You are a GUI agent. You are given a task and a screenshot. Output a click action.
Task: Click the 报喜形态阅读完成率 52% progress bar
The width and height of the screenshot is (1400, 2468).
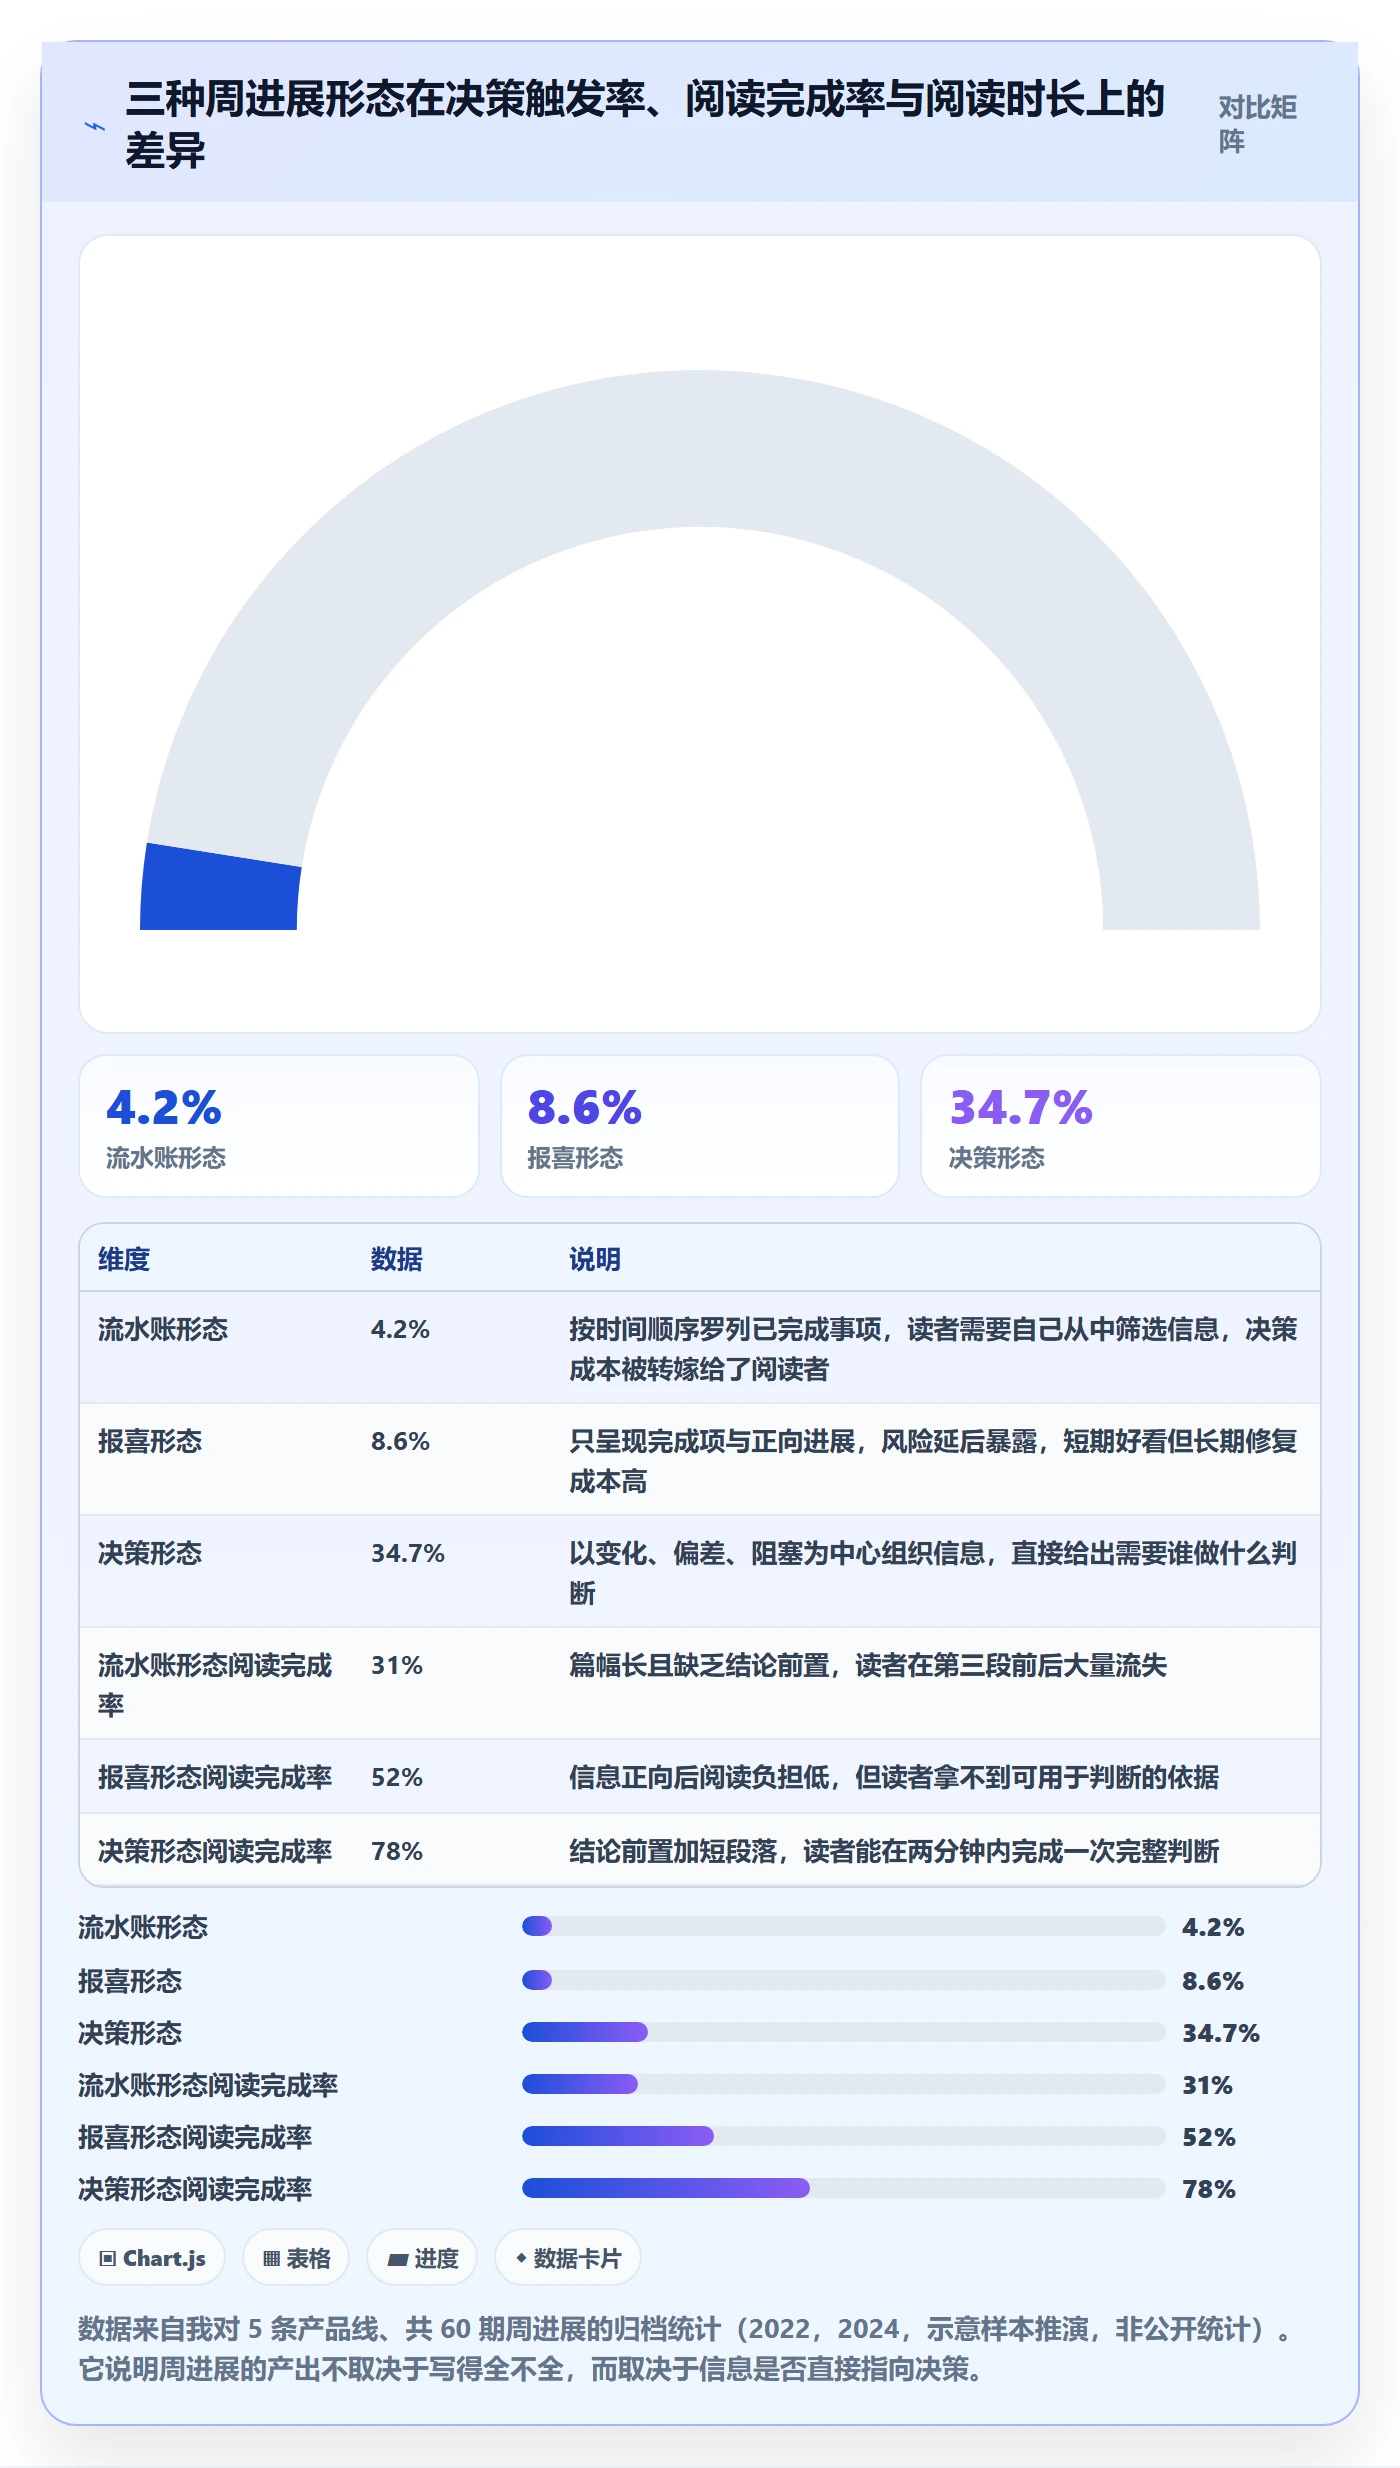[x=843, y=2136]
